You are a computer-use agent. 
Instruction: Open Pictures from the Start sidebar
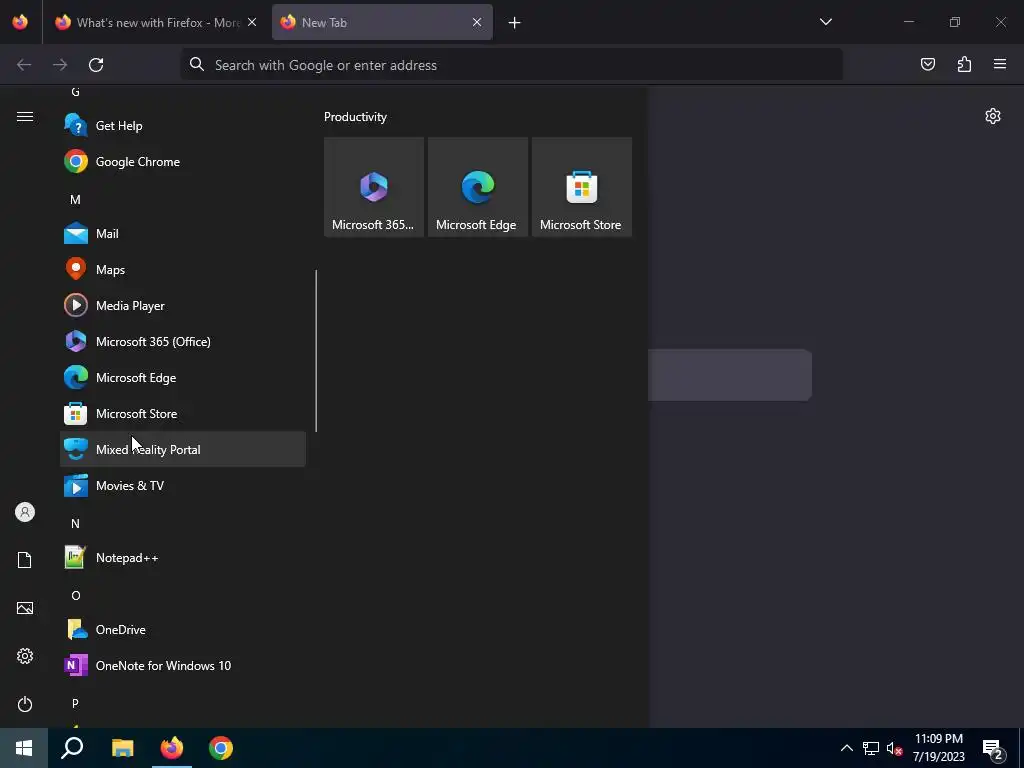coord(25,608)
